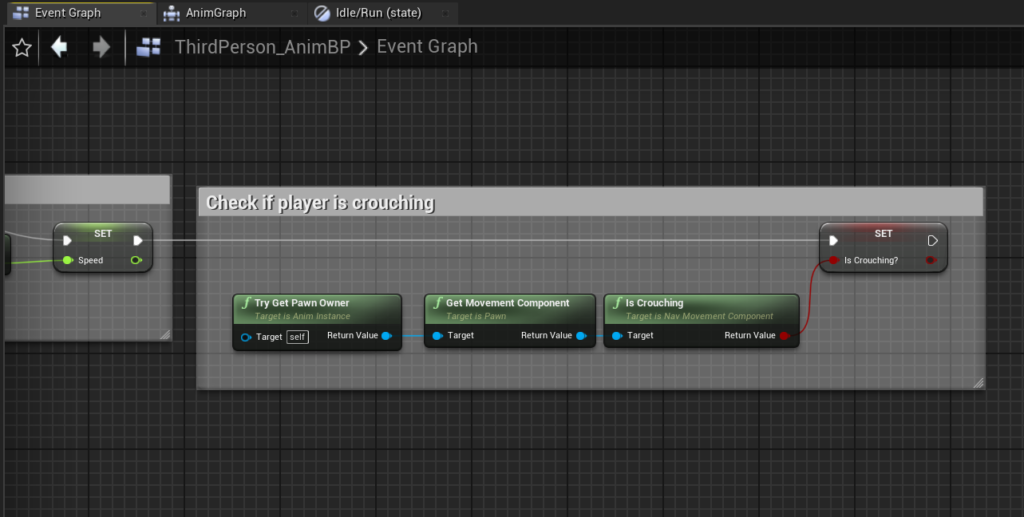This screenshot has height=517, width=1024.
Task: Select the Event Graph tab
Action: point(67,13)
